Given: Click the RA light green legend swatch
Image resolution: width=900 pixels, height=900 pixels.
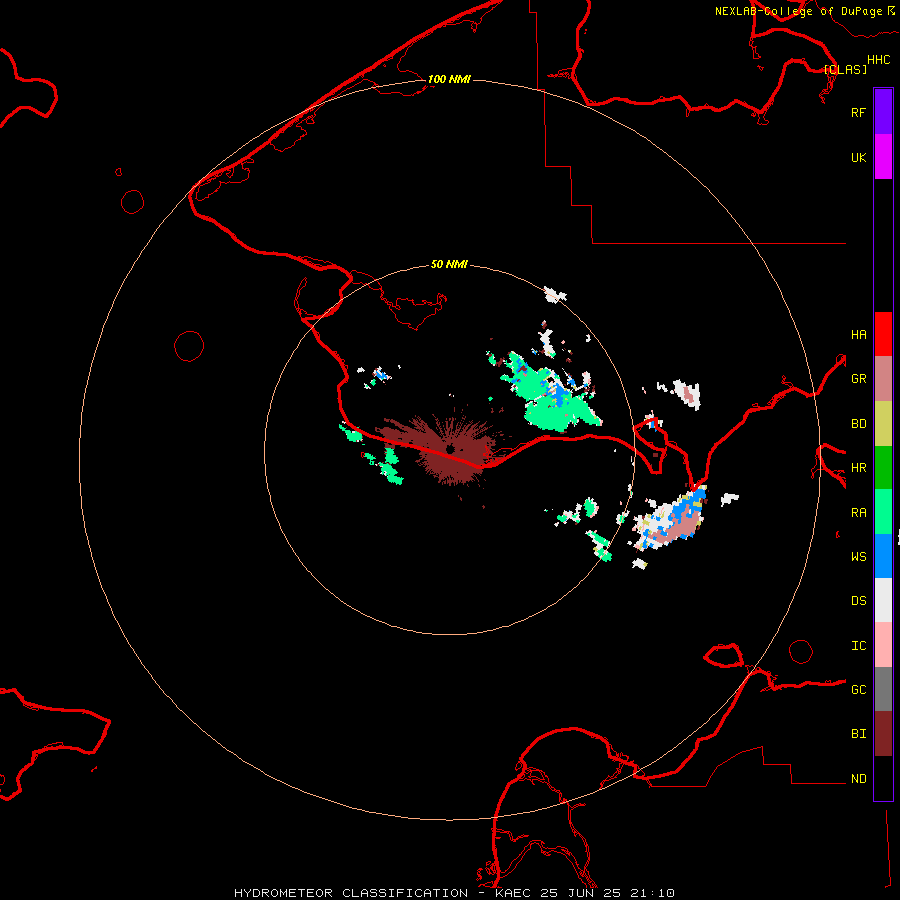Looking at the screenshot, I should click(x=883, y=512).
